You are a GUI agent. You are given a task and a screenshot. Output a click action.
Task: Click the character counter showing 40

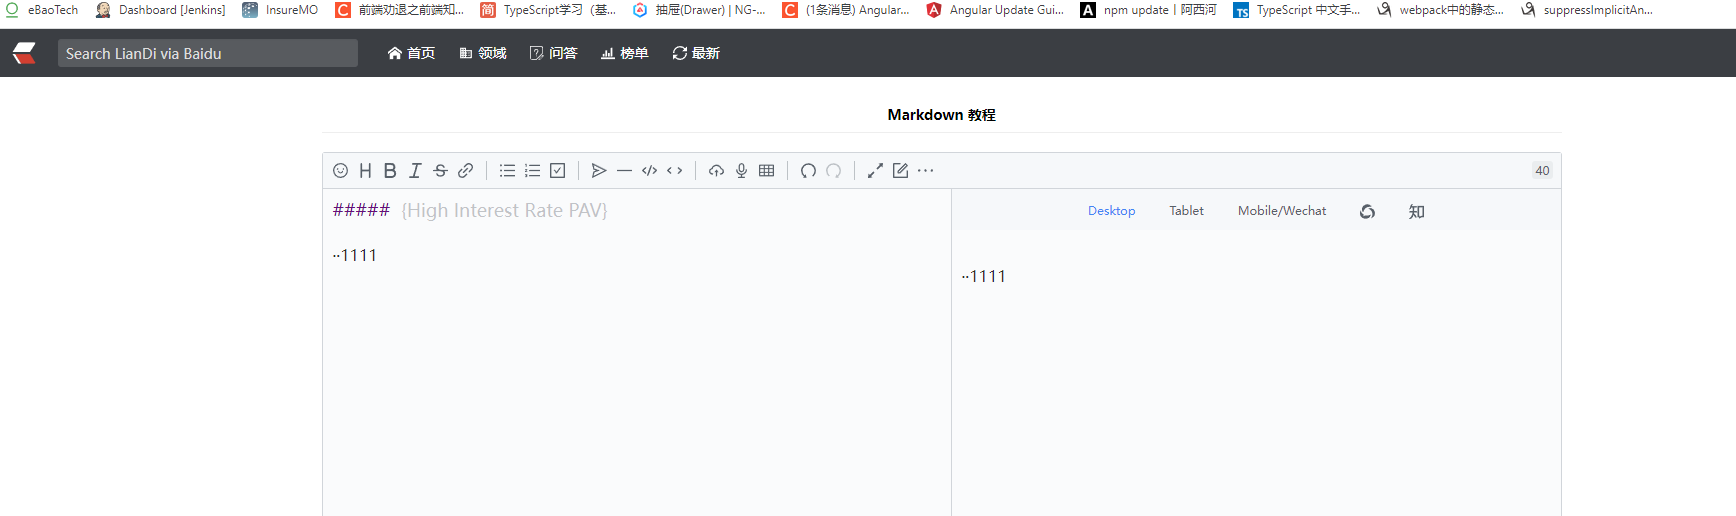click(x=1542, y=171)
